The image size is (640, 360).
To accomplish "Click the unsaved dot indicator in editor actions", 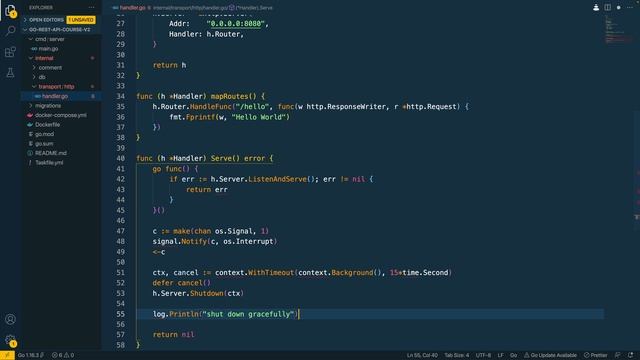I will pyautogui.click(x=619, y=7).
